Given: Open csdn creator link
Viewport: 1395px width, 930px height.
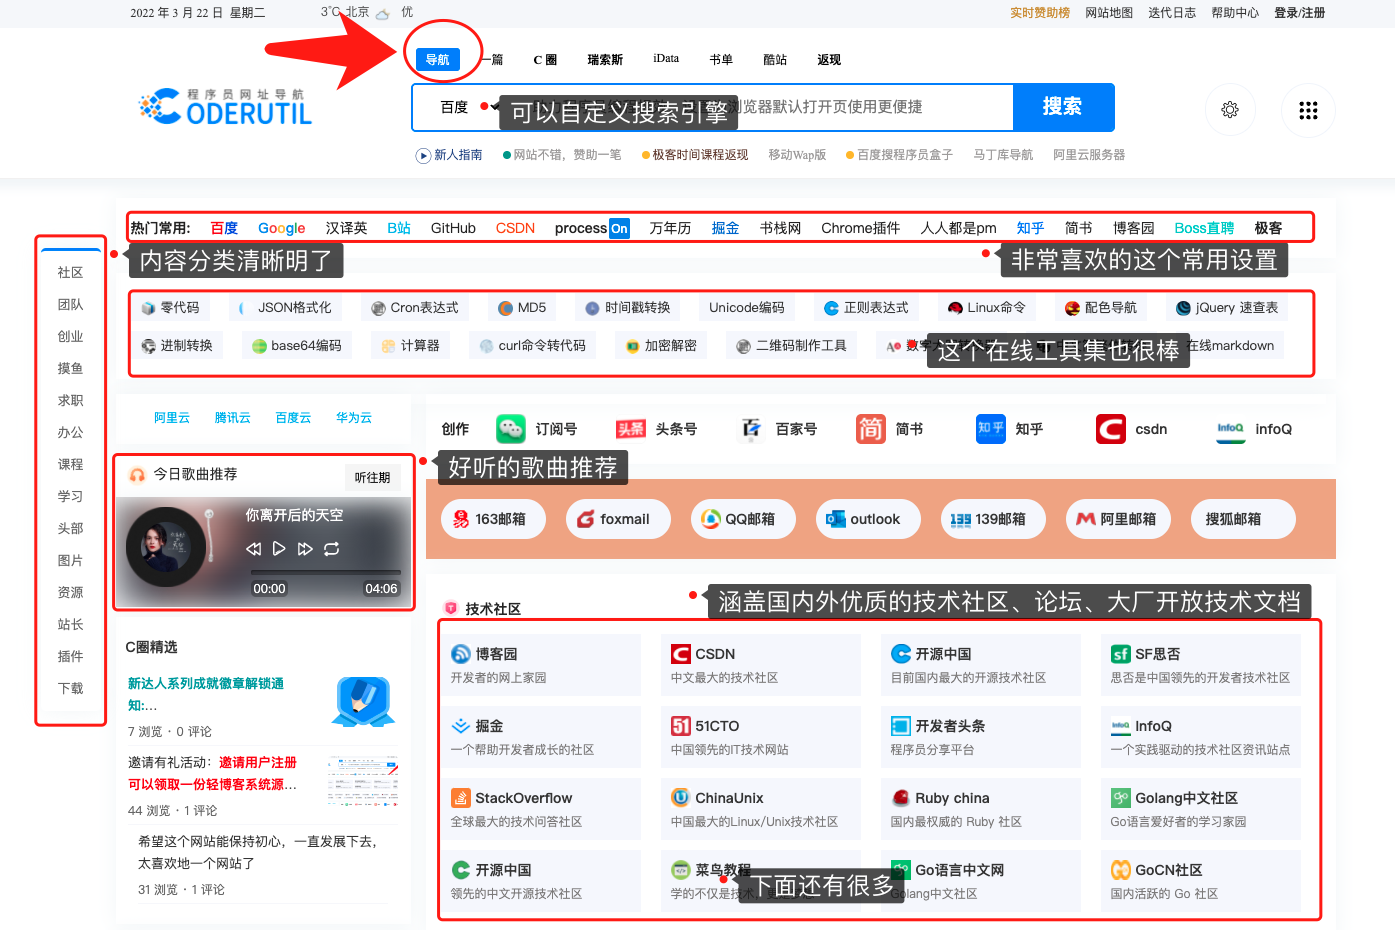Looking at the screenshot, I should 1132,429.
